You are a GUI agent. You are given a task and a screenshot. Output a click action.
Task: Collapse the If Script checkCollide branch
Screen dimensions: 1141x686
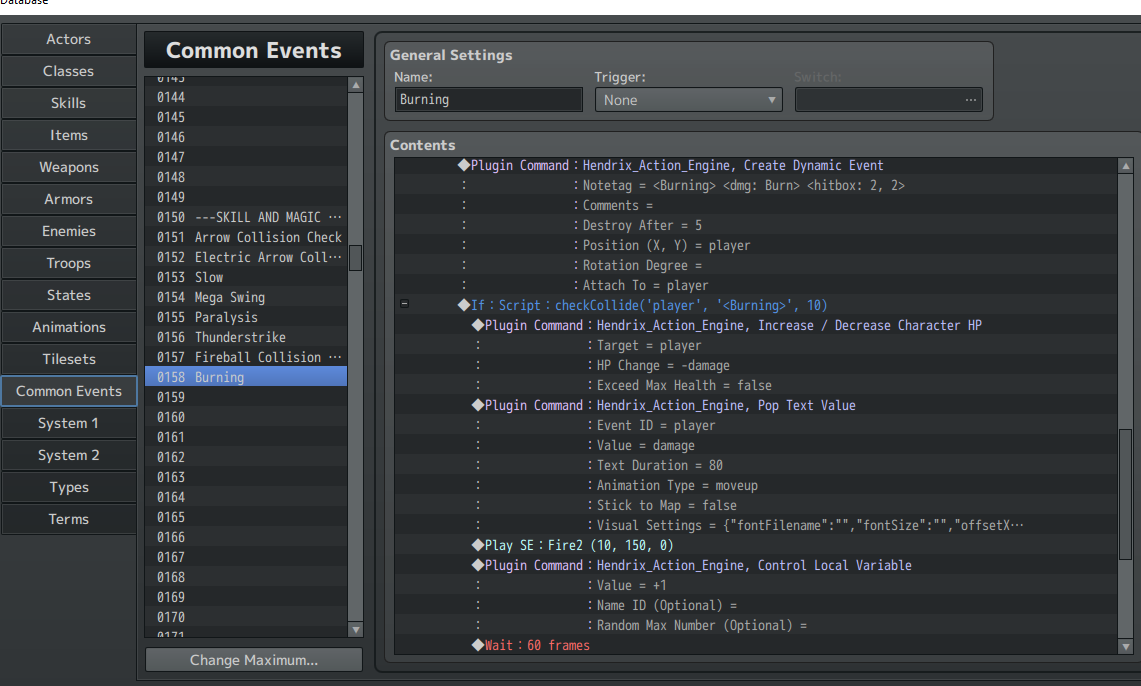pos(405,304)
